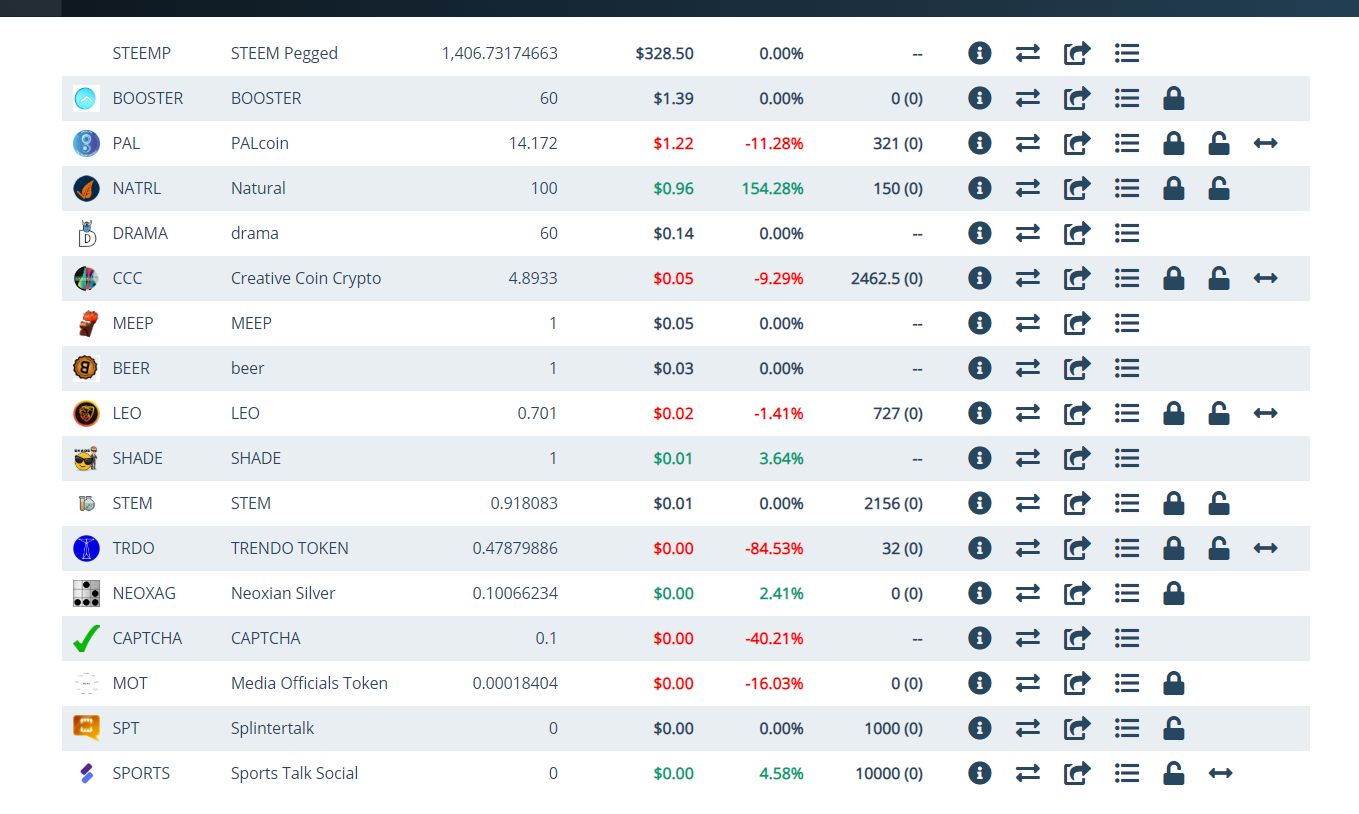Click the TRDO blue circle logo

(86, 548)
